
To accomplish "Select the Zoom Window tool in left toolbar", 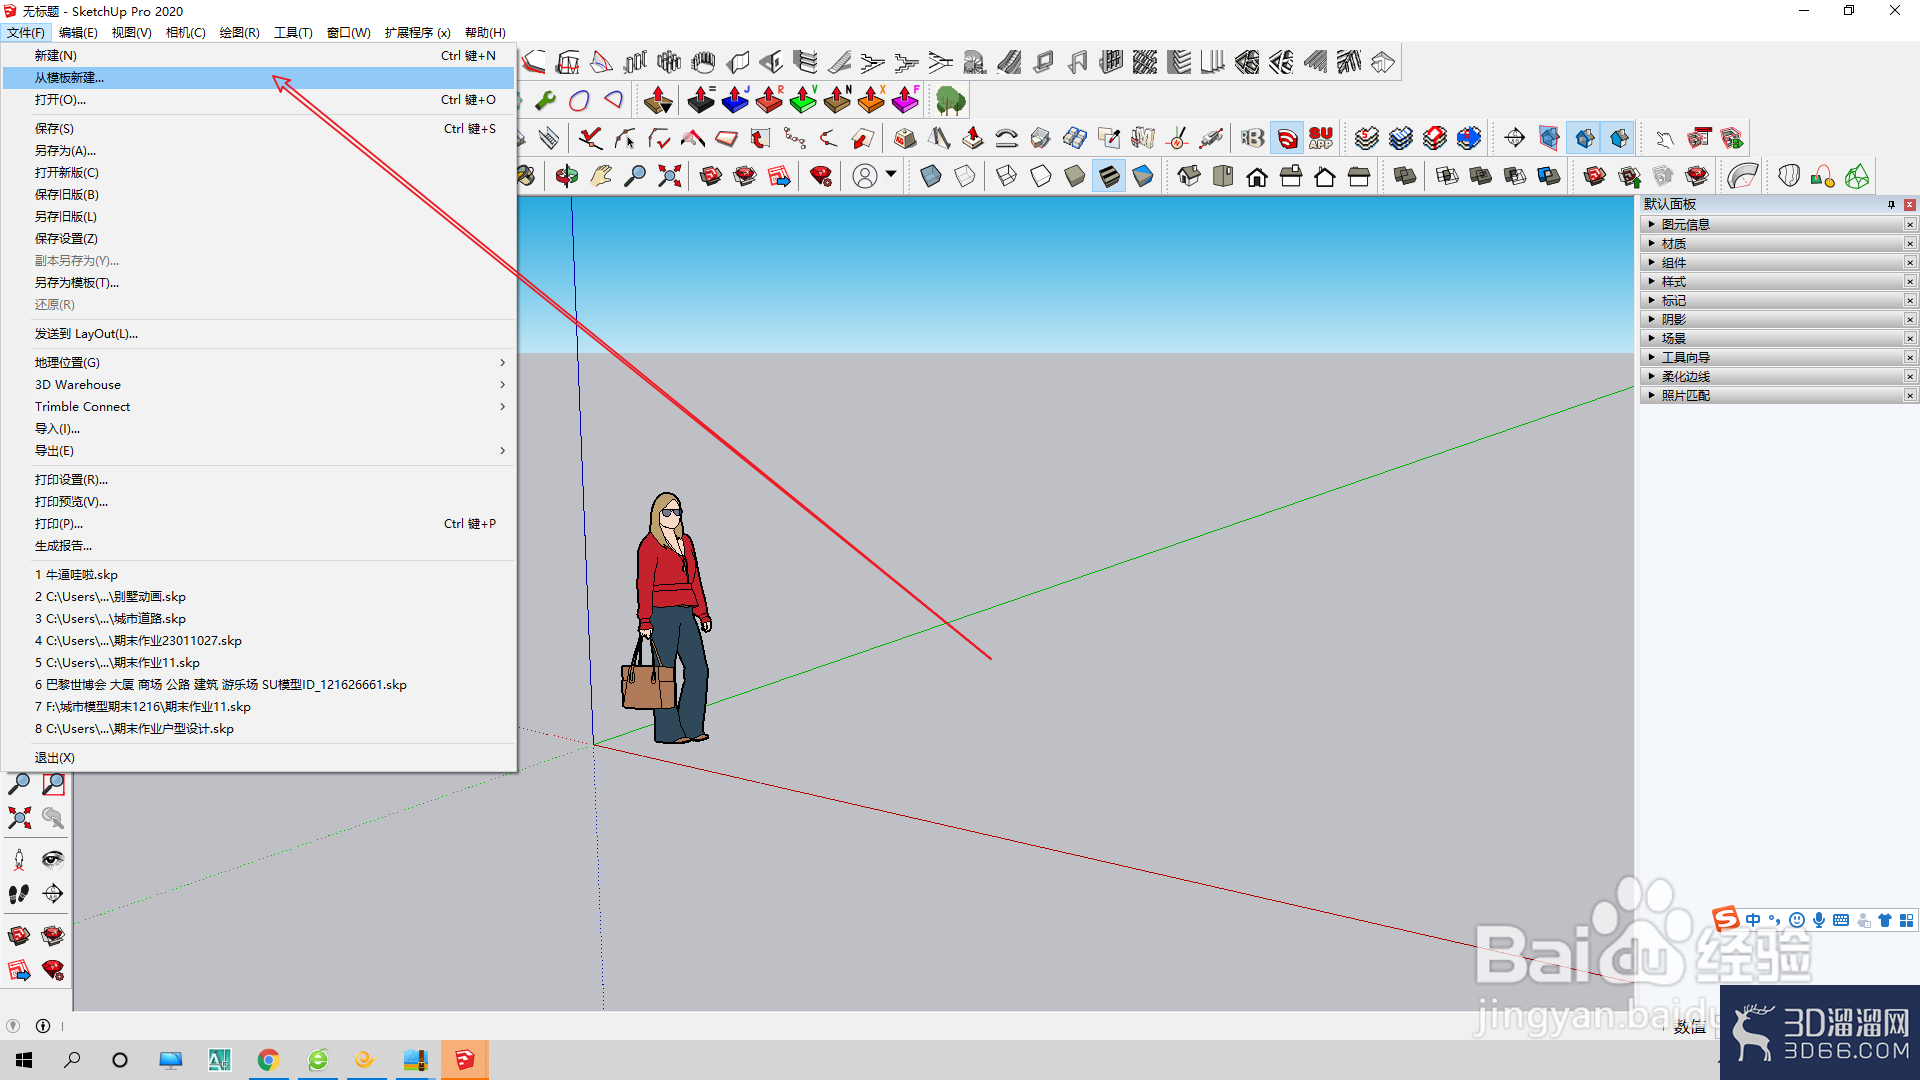I will [x=53, y=784].
